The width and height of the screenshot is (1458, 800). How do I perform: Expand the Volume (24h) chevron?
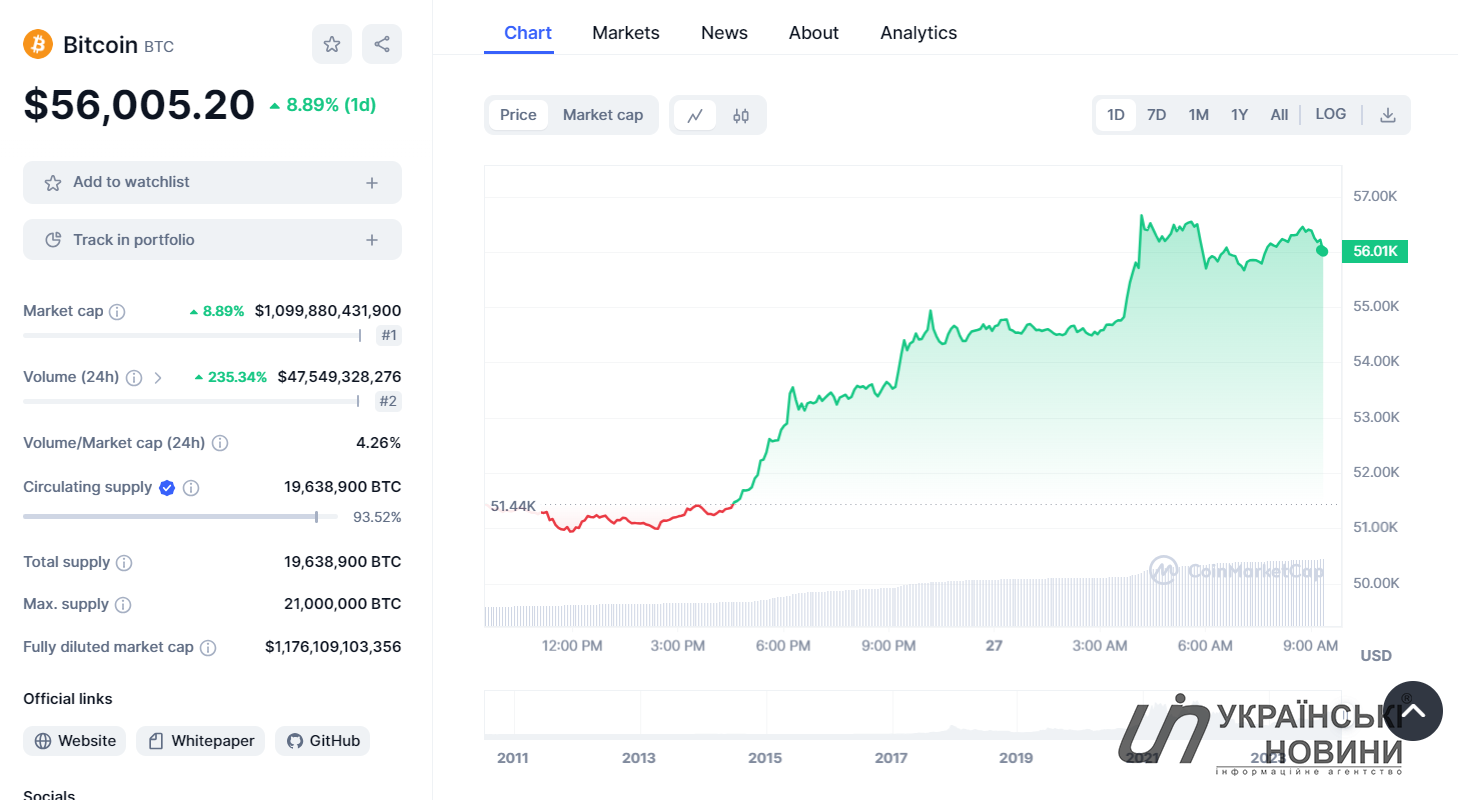click(x=158, y=378)
